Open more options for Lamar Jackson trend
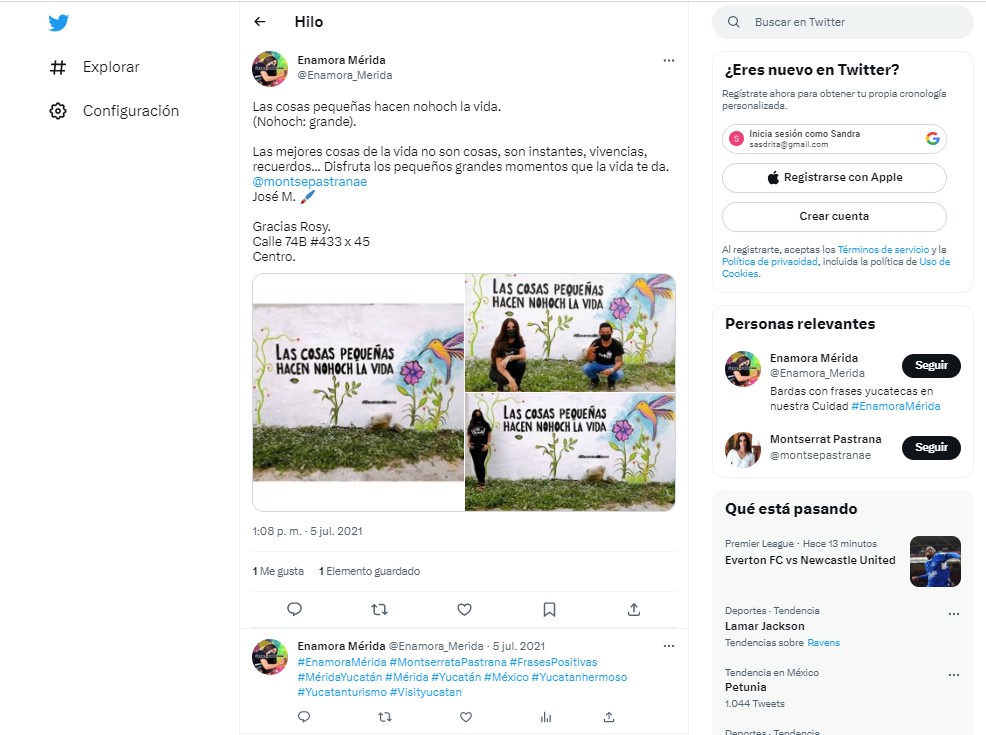The height and width of the screenshot is (735, 986). pyautogui.click(x=954, y=614)
